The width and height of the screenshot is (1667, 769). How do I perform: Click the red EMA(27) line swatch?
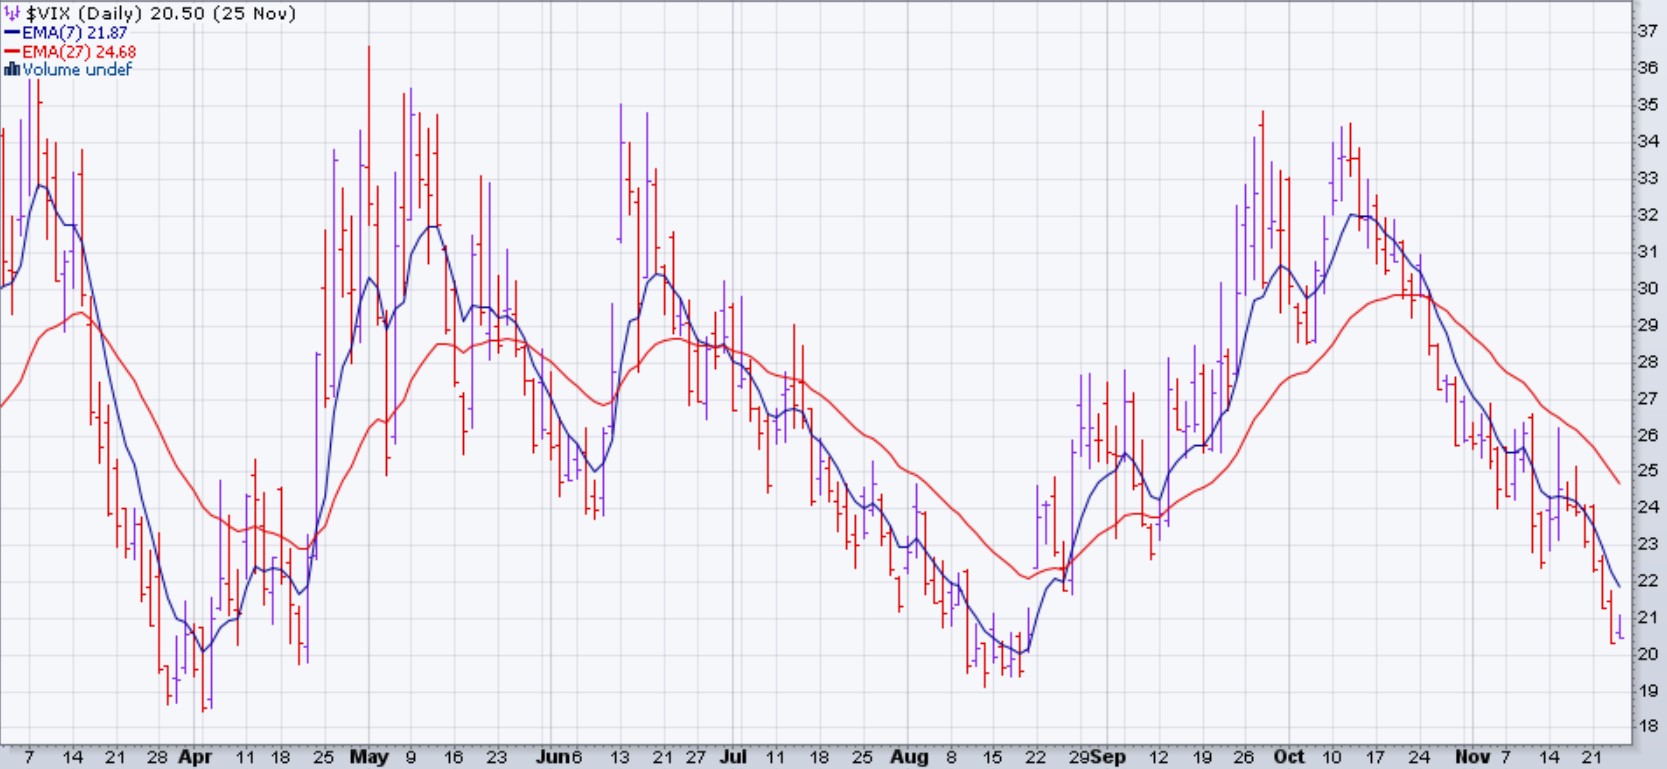pos(12,51)
